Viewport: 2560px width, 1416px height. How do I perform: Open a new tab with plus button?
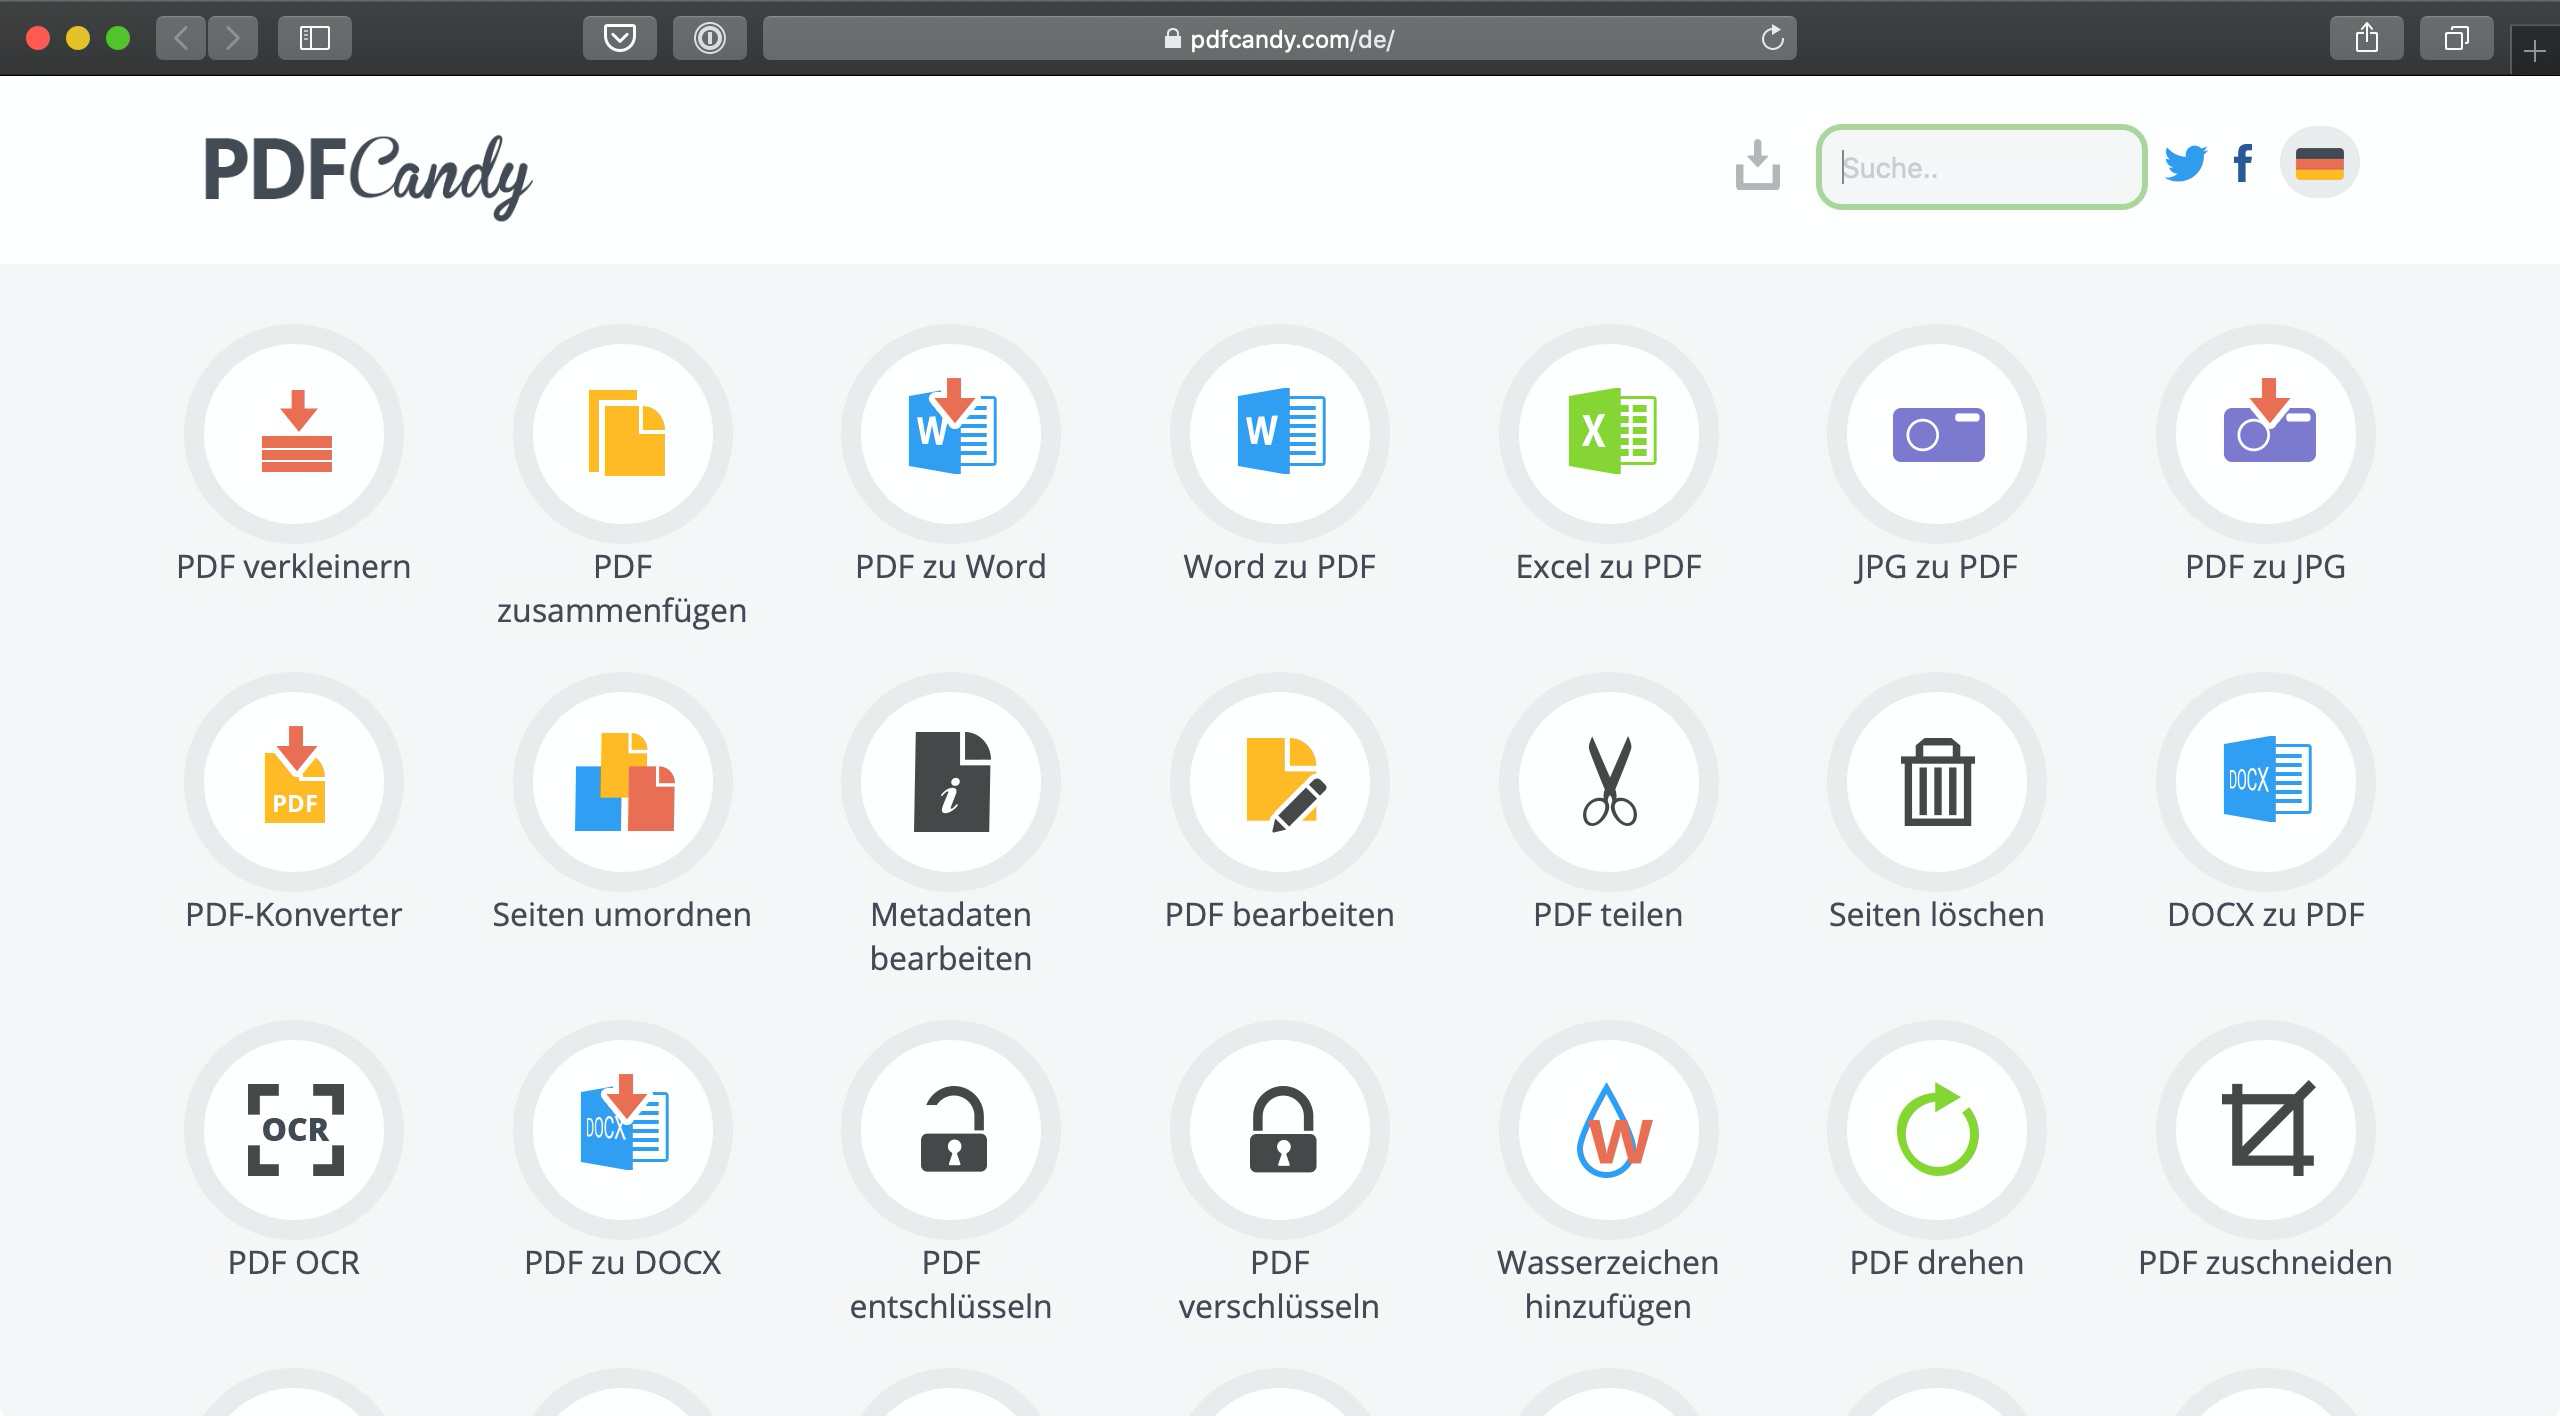2534,50
